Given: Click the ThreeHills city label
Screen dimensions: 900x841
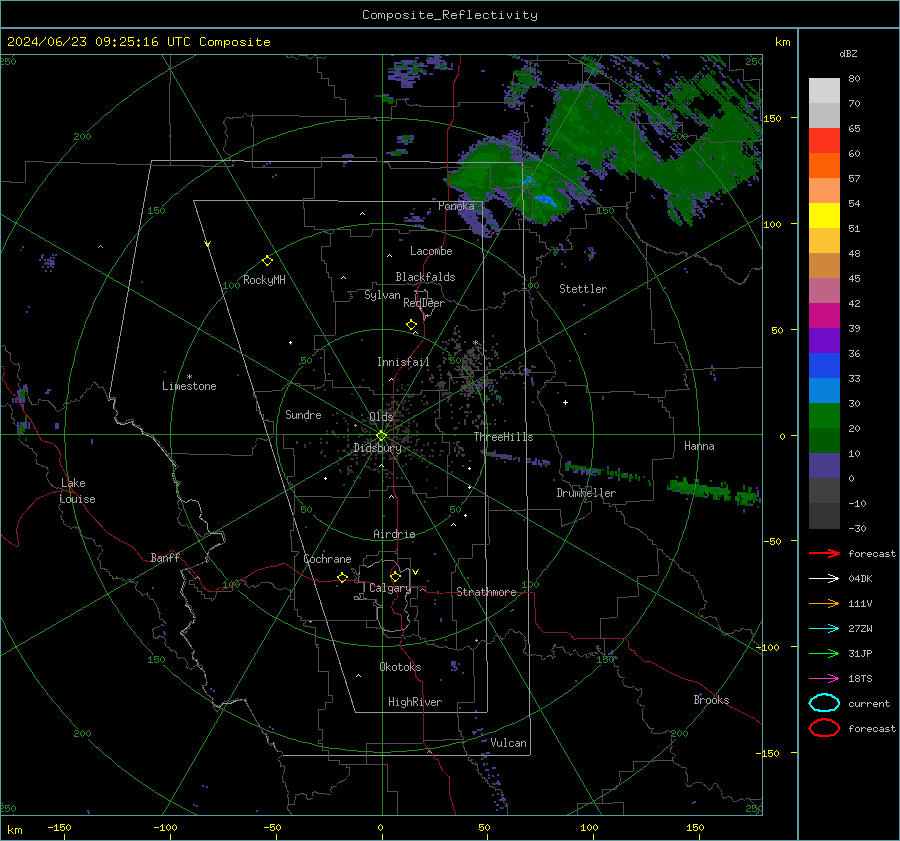Looking at the screenshot, I should (x=503, y=437).
